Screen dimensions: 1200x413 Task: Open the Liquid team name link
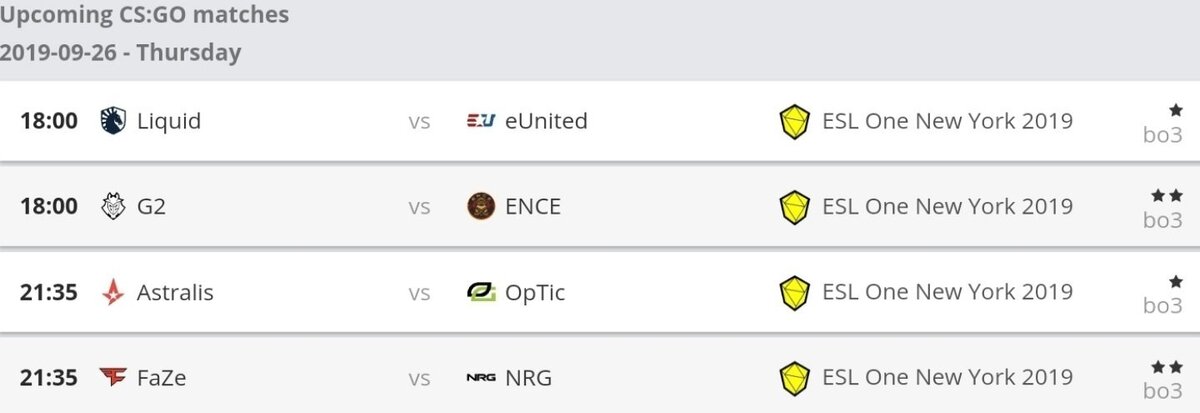pos(169,121)
